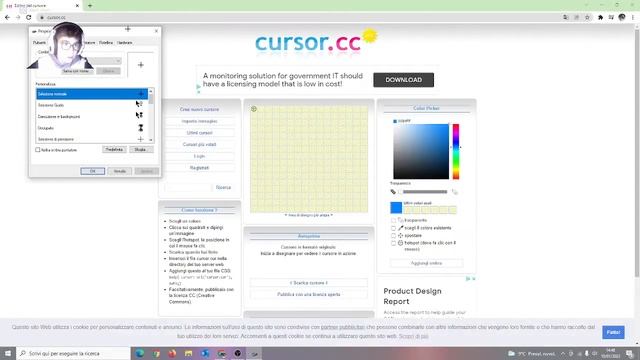Image resolution: width=640 pixels, height=360 pixels.
Task: Click the current blue color swatch
Action: click(396, 208)
